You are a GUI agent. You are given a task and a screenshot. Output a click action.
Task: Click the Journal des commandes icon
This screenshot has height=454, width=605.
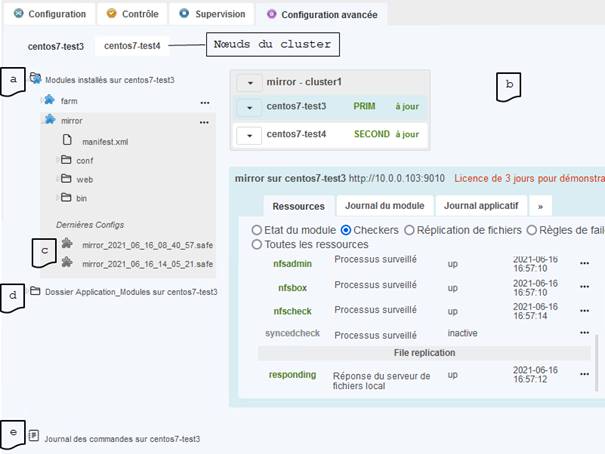(34, 436)
